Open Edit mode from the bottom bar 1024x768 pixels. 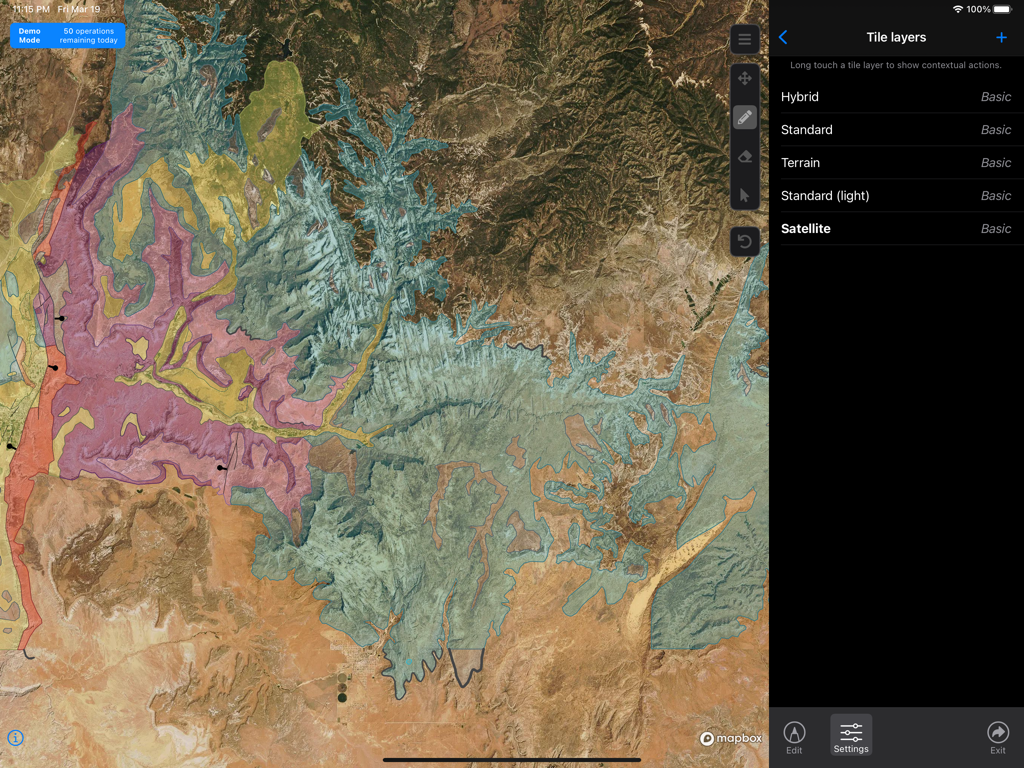click(x=794, y=736)
